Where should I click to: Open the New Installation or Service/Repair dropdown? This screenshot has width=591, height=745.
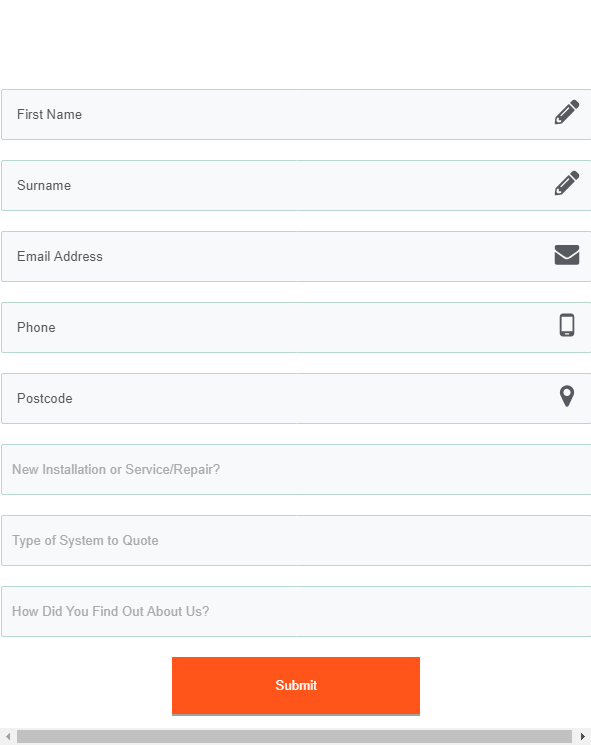[296, 469]
